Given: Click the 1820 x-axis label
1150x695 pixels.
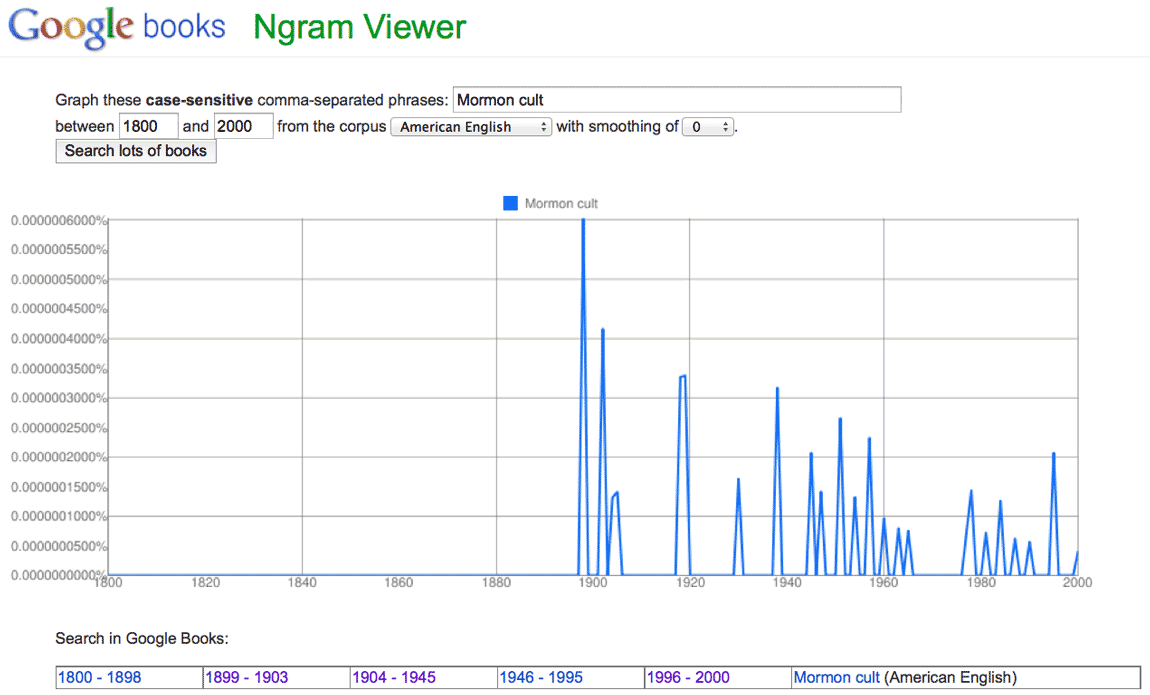Looking at the screenshot, I should point(205,583).
